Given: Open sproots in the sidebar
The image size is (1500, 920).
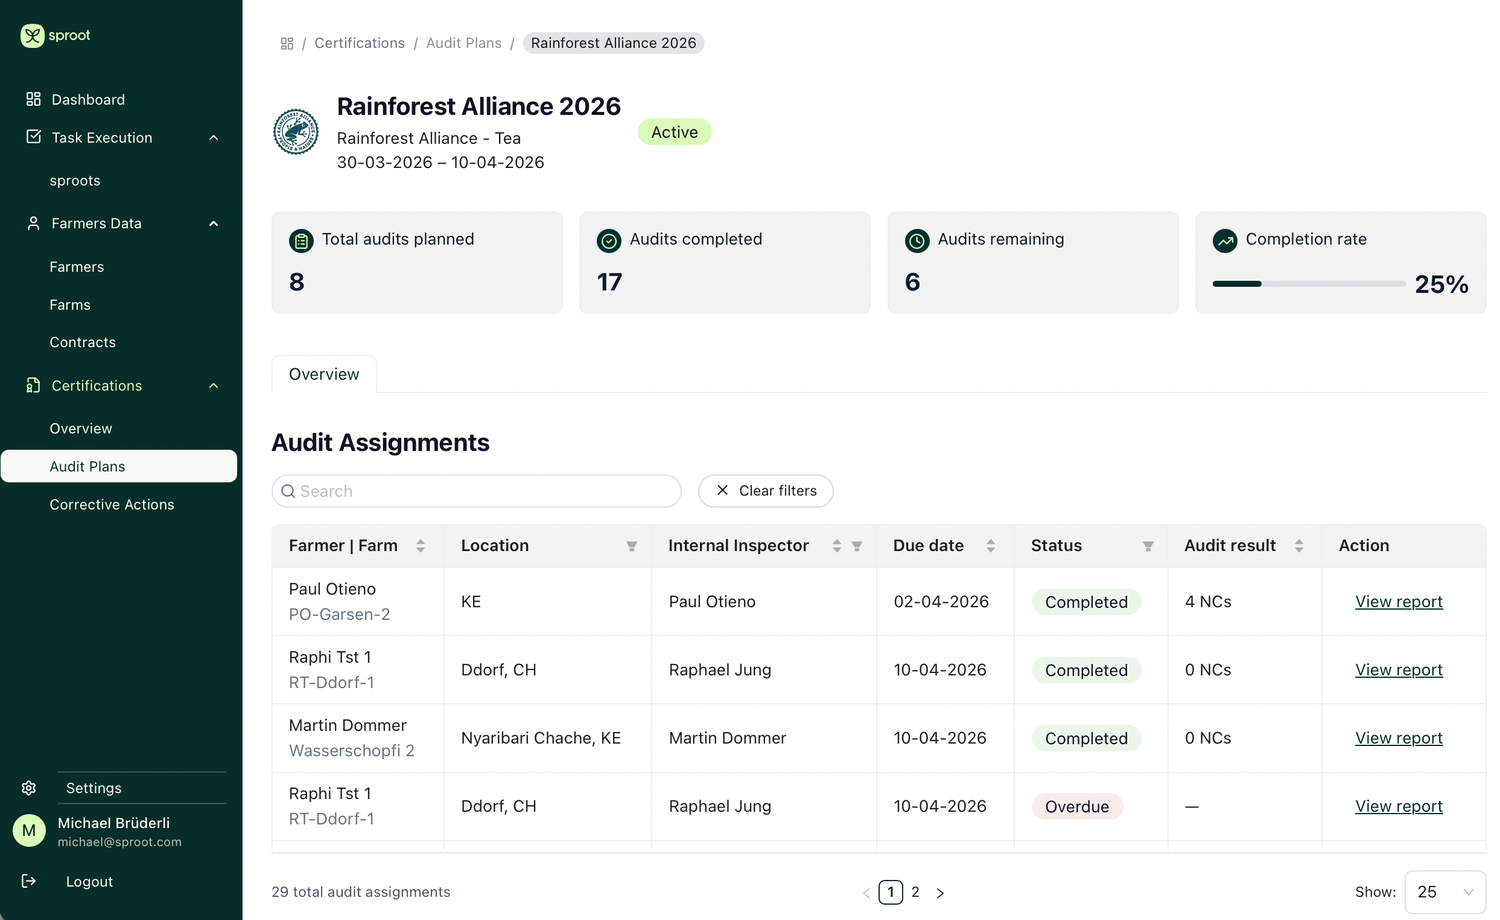Looking at the screenshot, I should 75,181.
